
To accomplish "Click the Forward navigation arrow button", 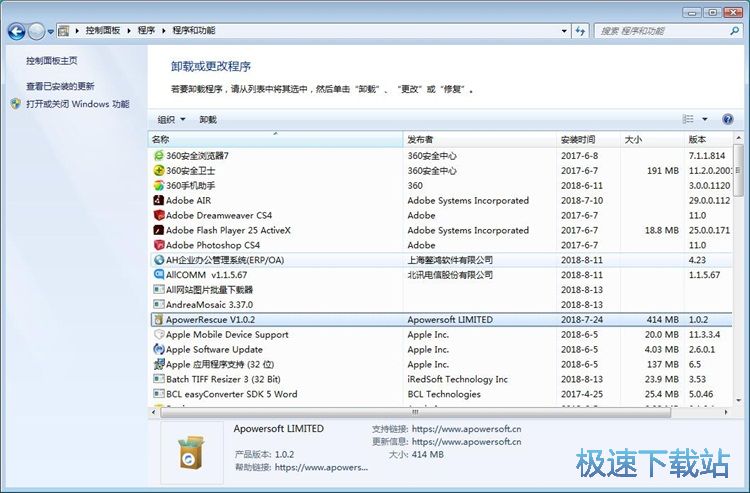I will click(36, 32).
